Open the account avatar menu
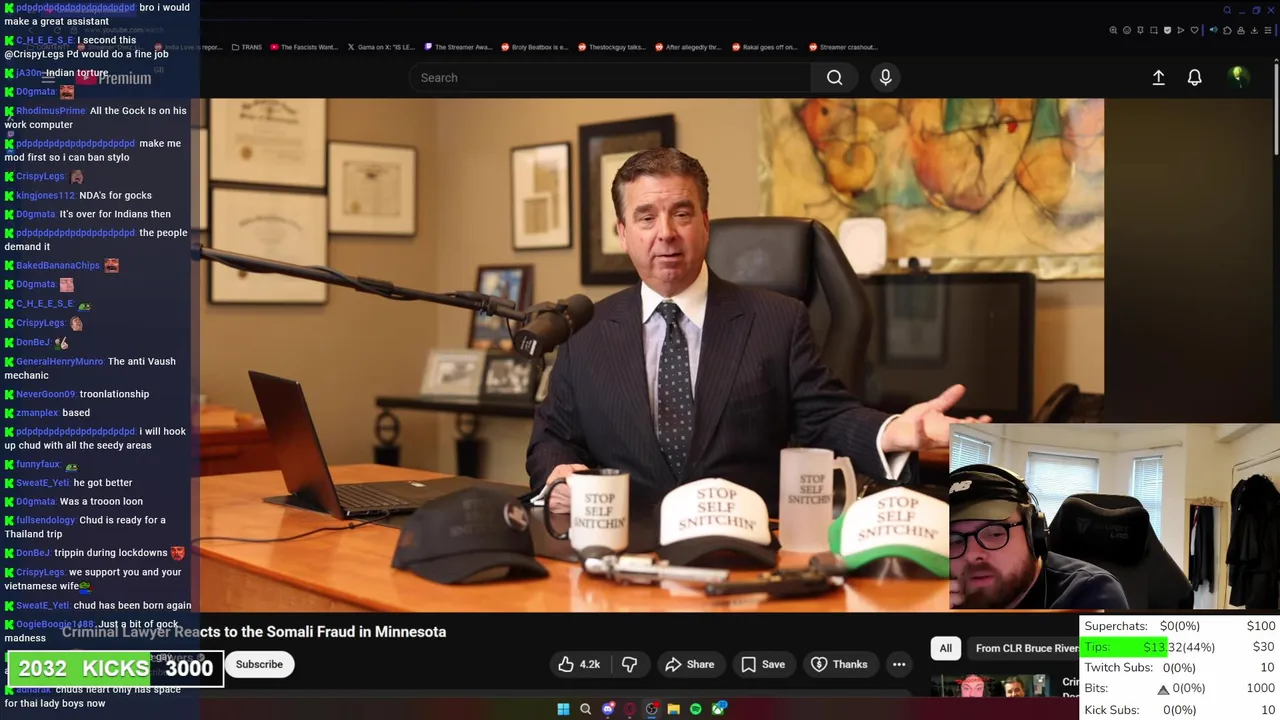The image size is (1280, 720). pos(1238,77)
